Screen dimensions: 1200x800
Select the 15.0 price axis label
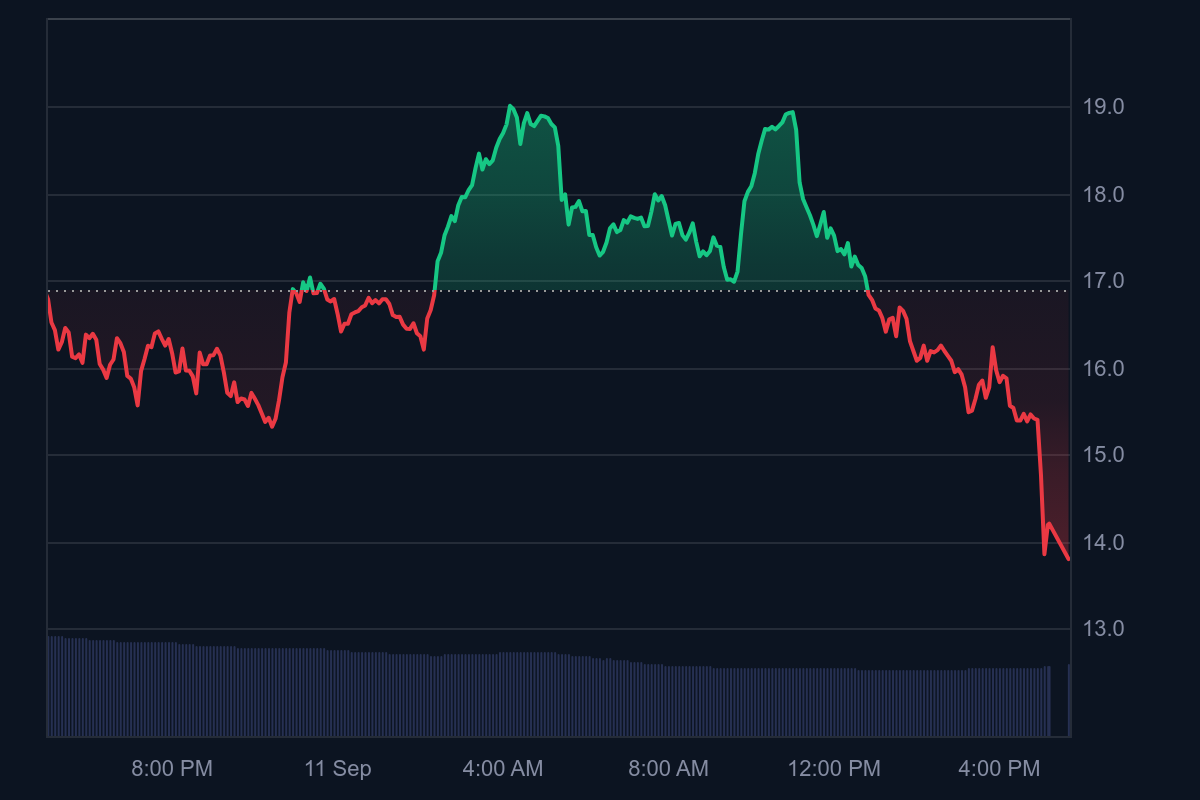pyautogui.click(x=1102, y=455)
